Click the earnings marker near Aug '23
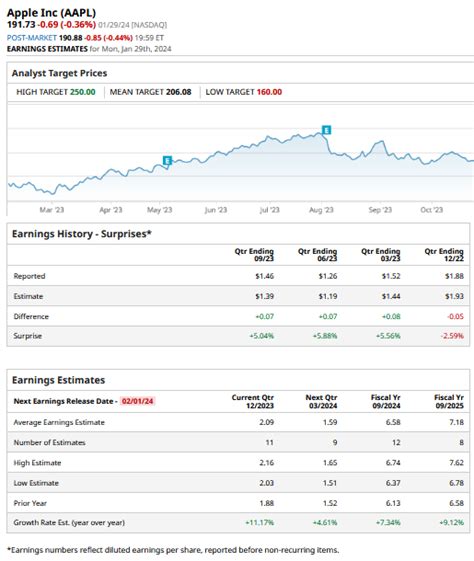The width and height of the screenshot is (474, 561). [326, 130]
